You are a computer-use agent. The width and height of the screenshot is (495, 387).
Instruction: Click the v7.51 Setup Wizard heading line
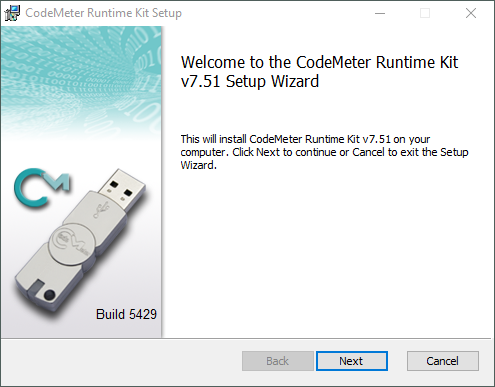250,81
